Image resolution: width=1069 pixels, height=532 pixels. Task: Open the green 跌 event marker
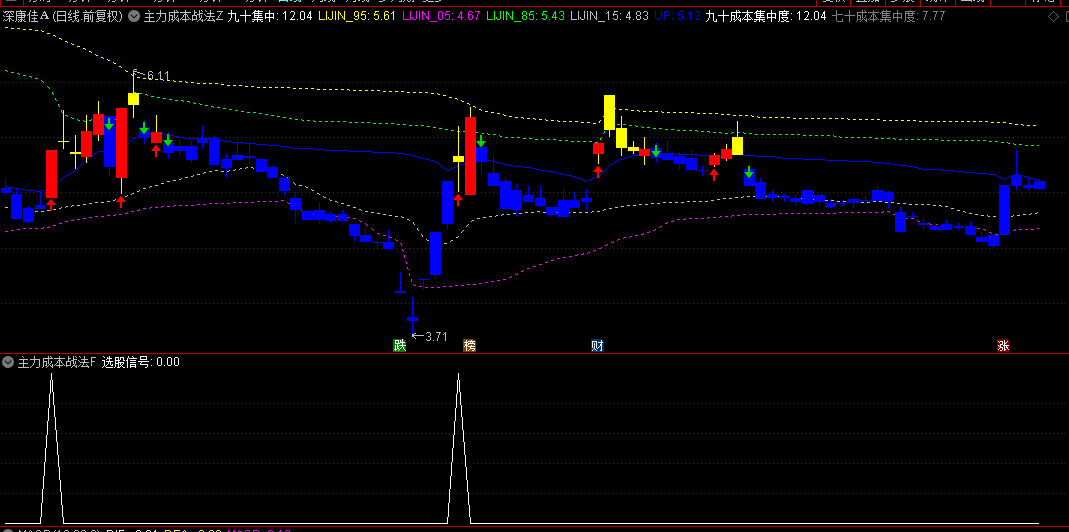pos(400,346)
